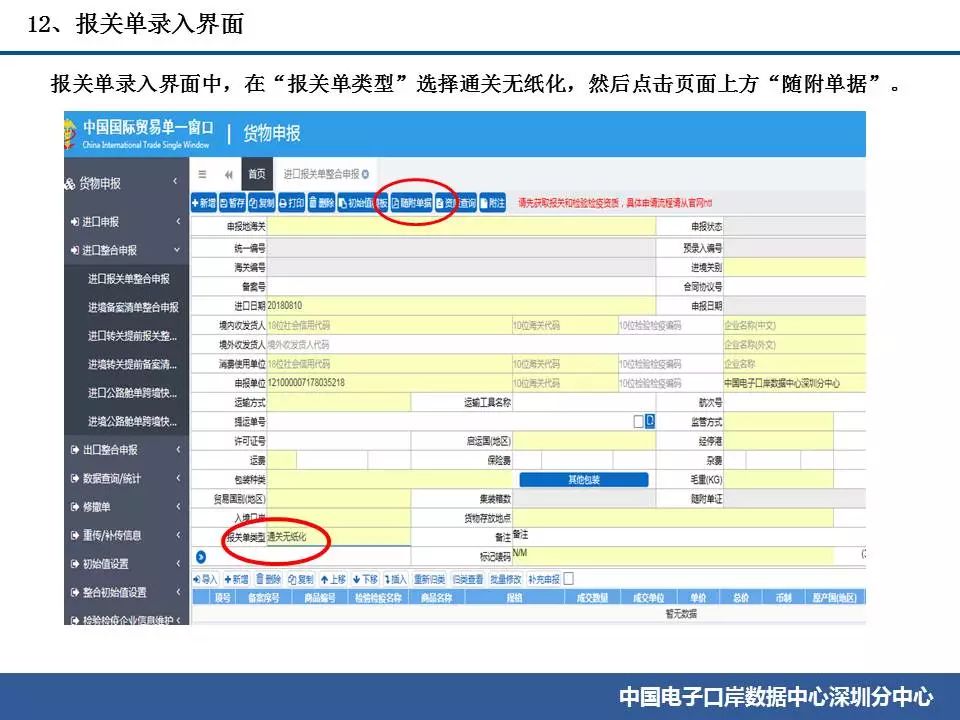Switch to the 首页 tab
This screenshot has height=720, width=960.
click(x=256, y=174)
